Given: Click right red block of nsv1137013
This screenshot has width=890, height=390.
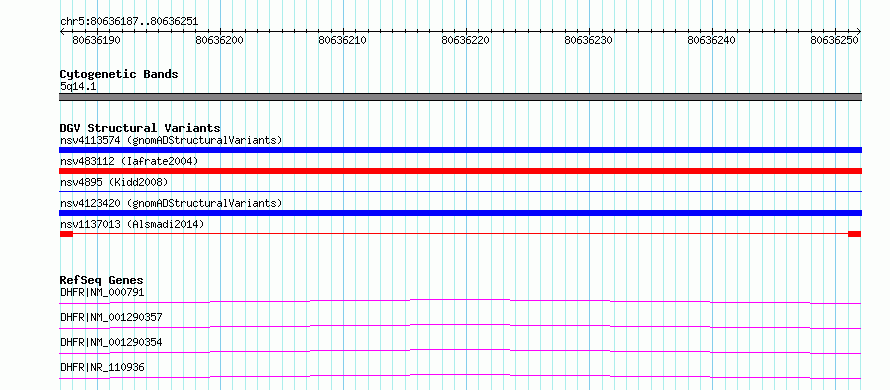Looking at the screenshot, I should [855, 234].
